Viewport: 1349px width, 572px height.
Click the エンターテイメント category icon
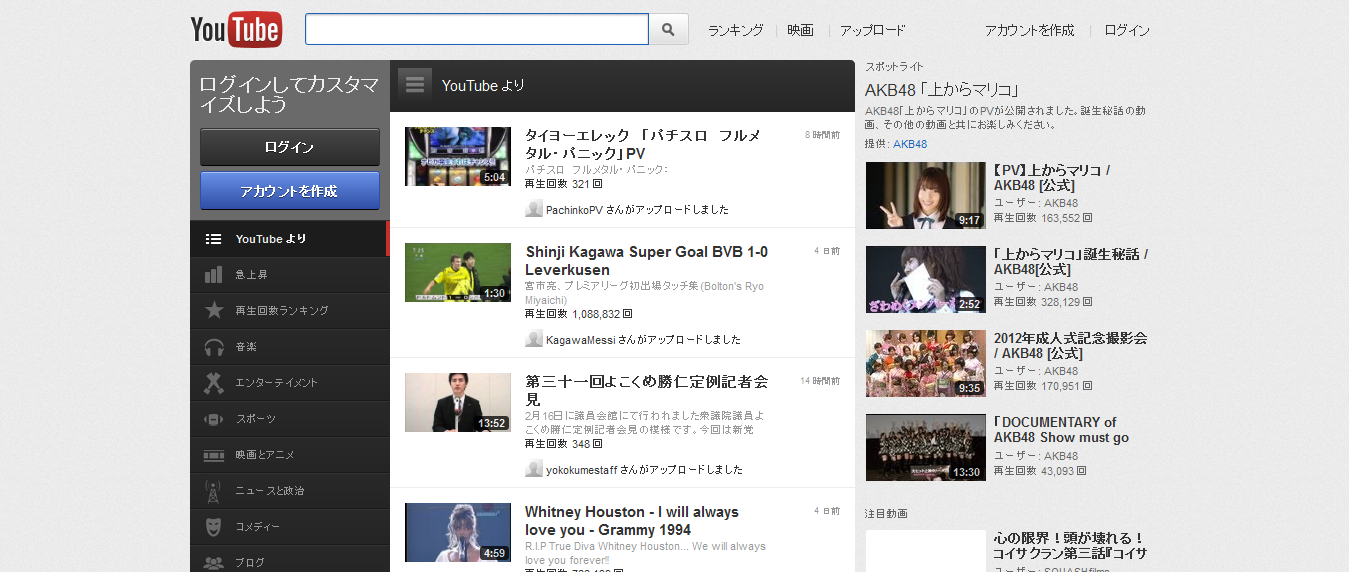pos(213,382)
